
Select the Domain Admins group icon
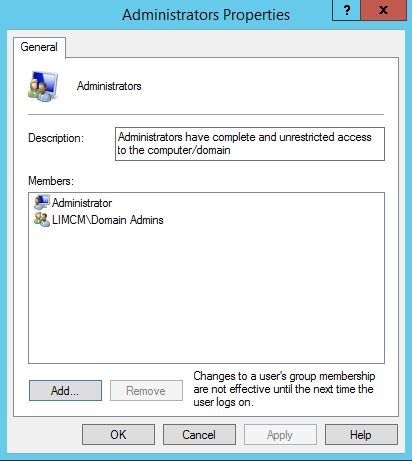click(42, 219)
